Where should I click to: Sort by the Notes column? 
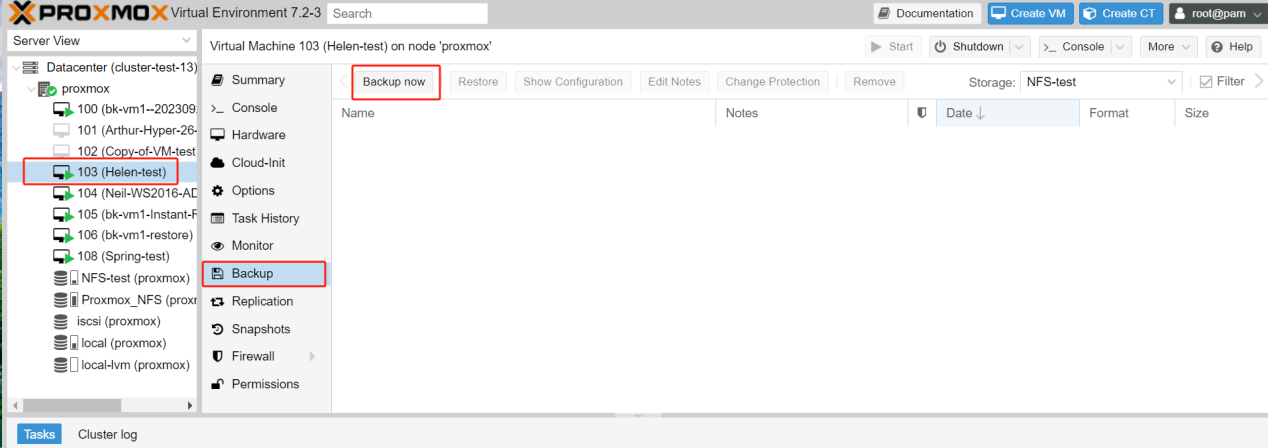click(x=813, y=113)
